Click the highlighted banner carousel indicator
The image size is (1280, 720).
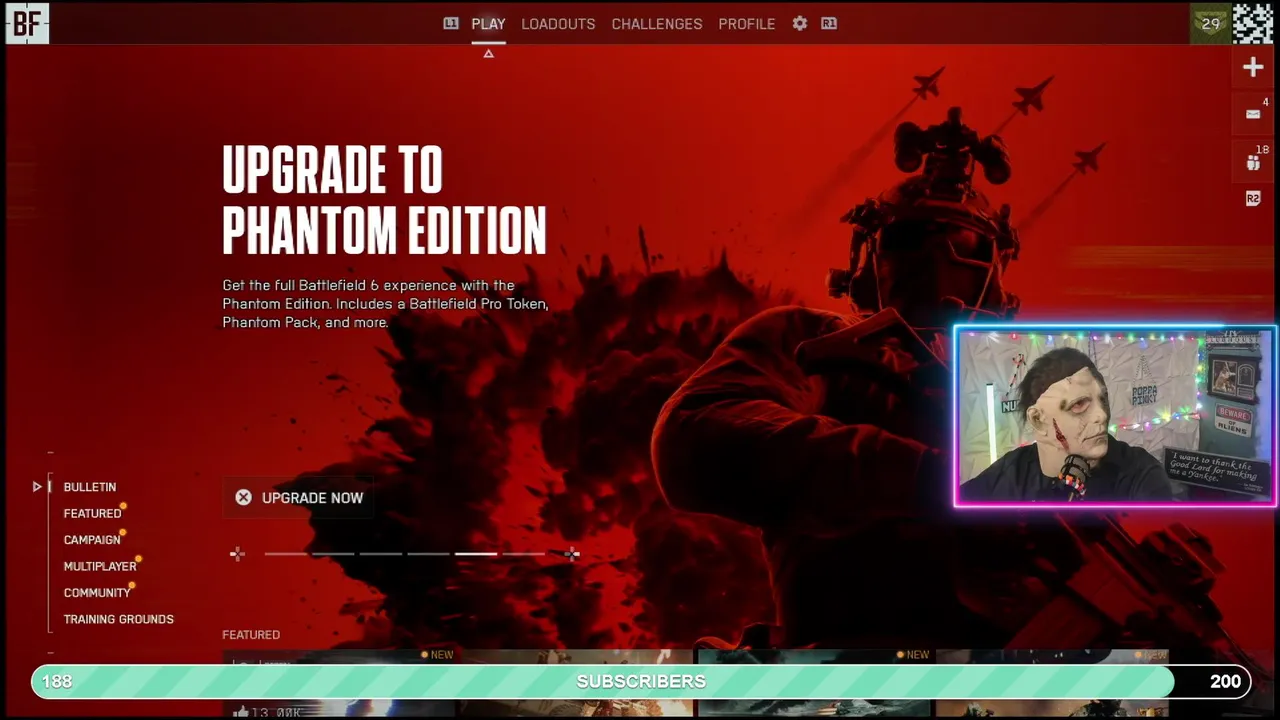click(x=476, y=554)
